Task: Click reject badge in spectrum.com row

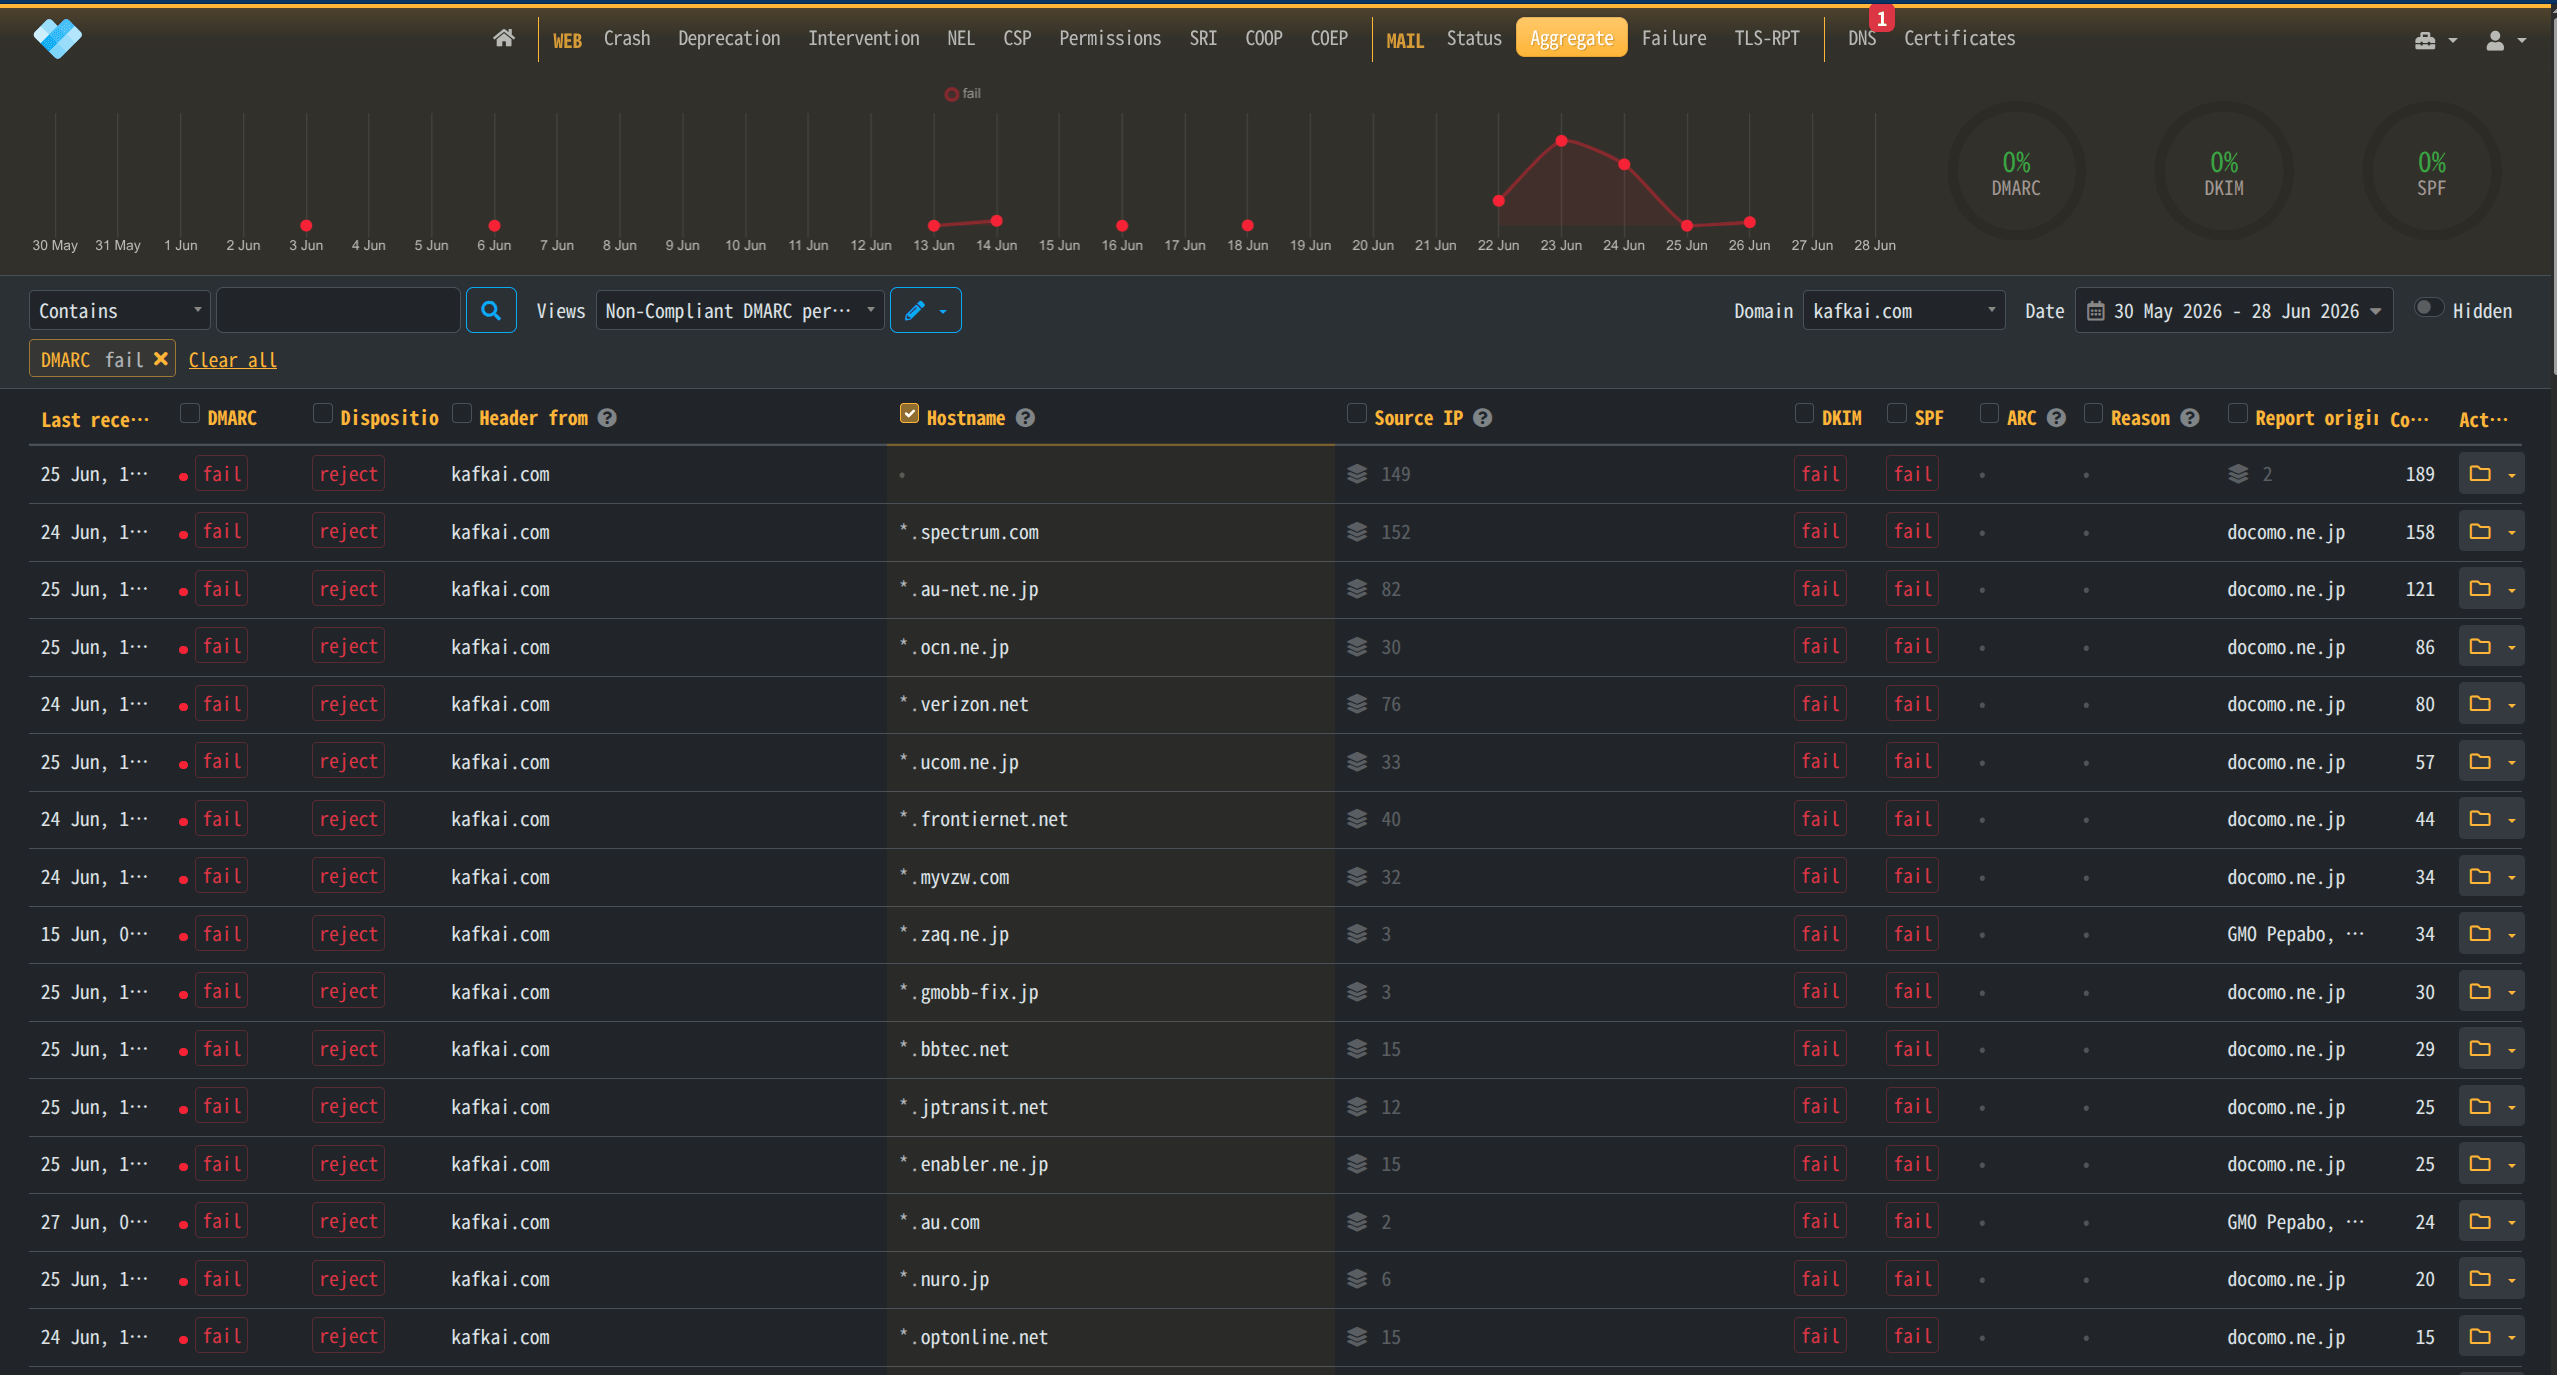Action: tap(348, 532)
